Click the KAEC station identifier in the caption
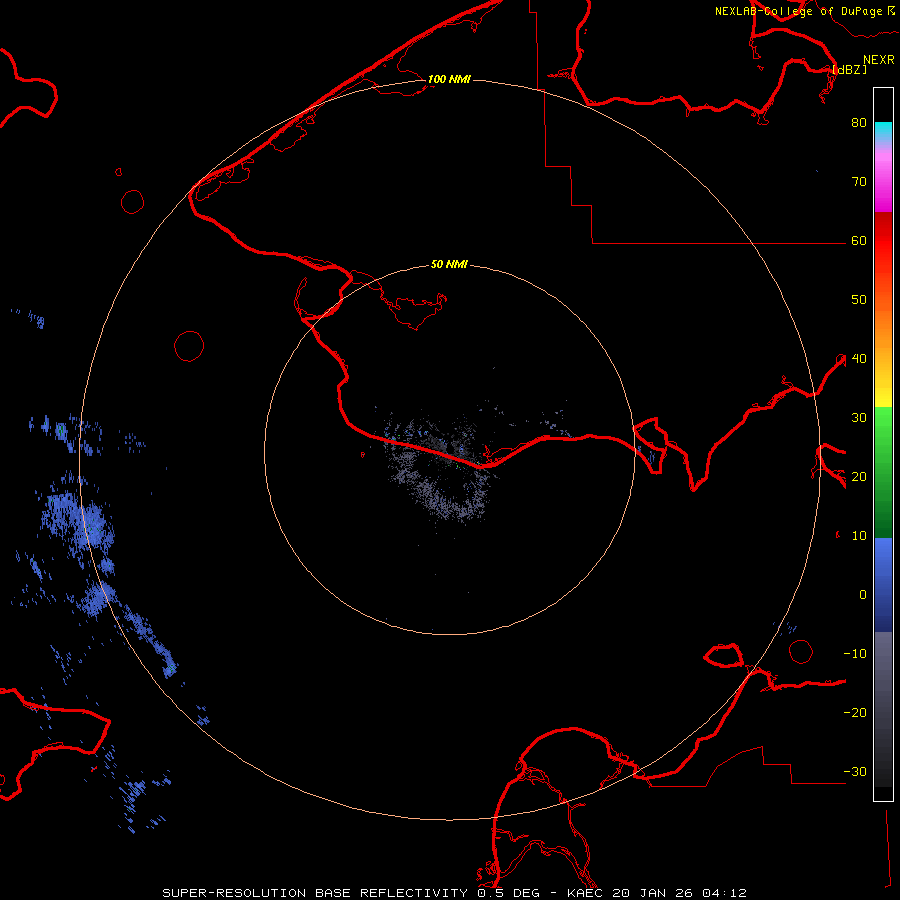The image size is (900, 900). [585, 893]
